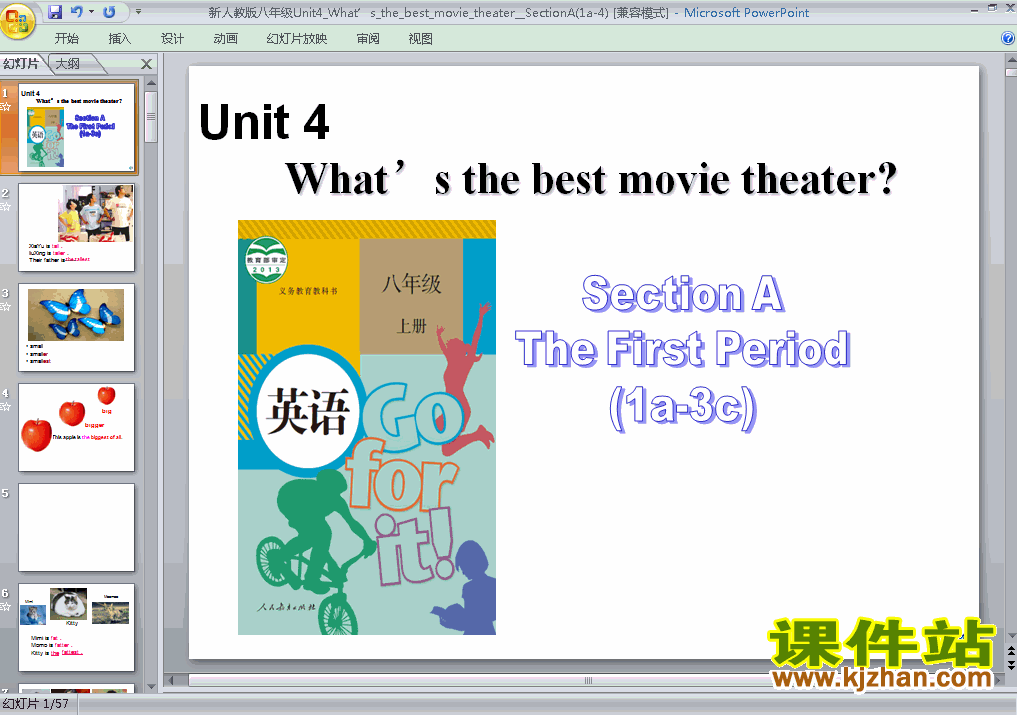1017x715 pixels.
Task: Select slide 3 thumbnail with butterflies
Action: point(77,327)
